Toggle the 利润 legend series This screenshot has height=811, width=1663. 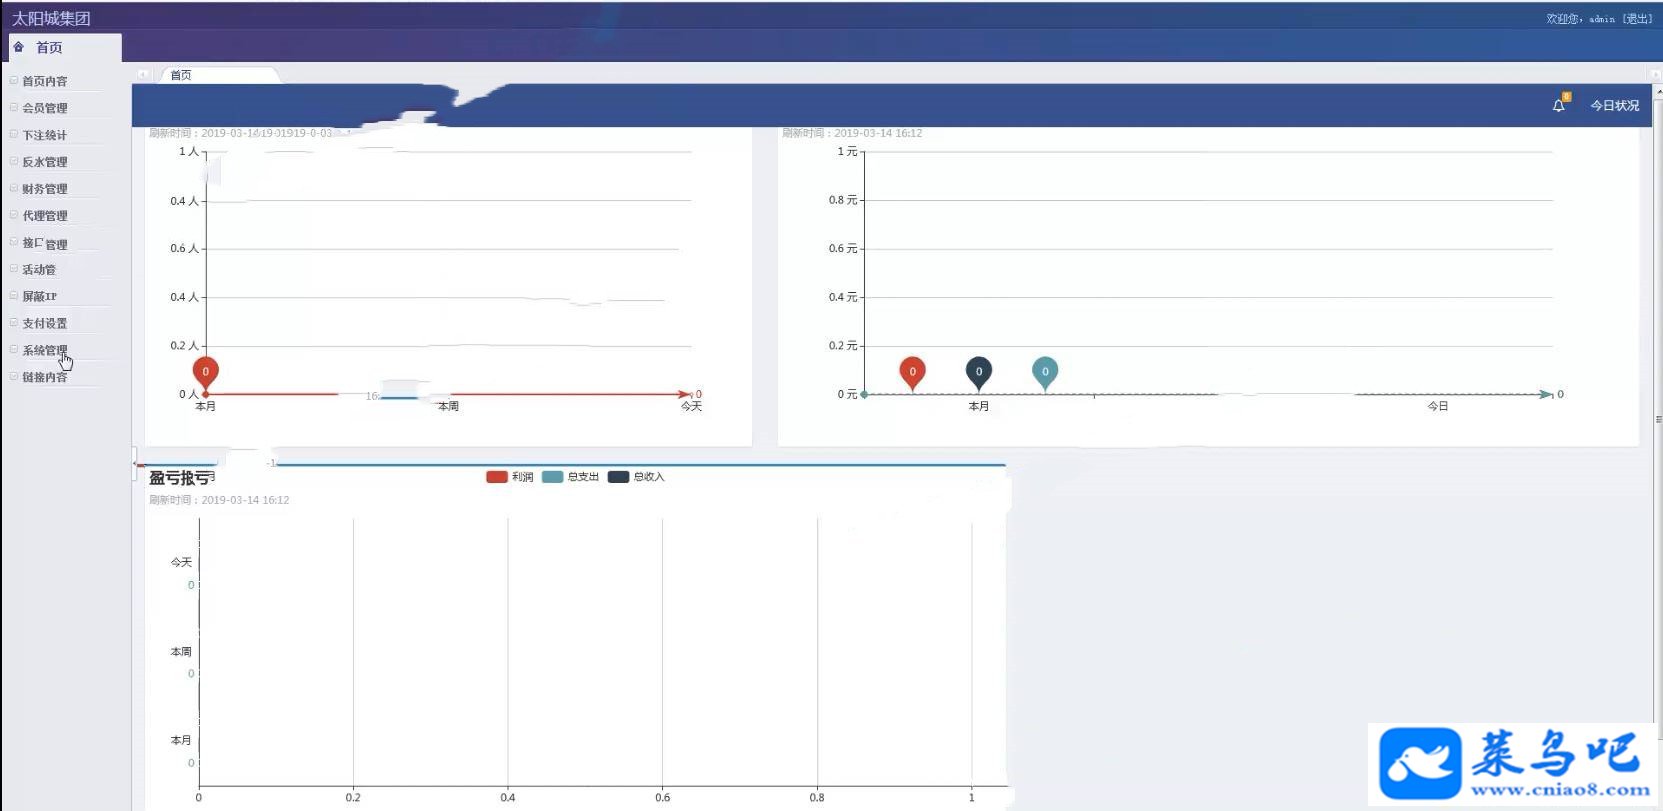510,477
